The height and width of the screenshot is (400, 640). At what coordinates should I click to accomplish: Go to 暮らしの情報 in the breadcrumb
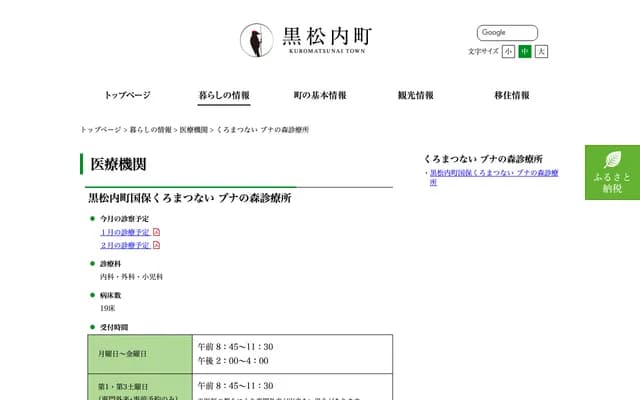click(150, 130)
